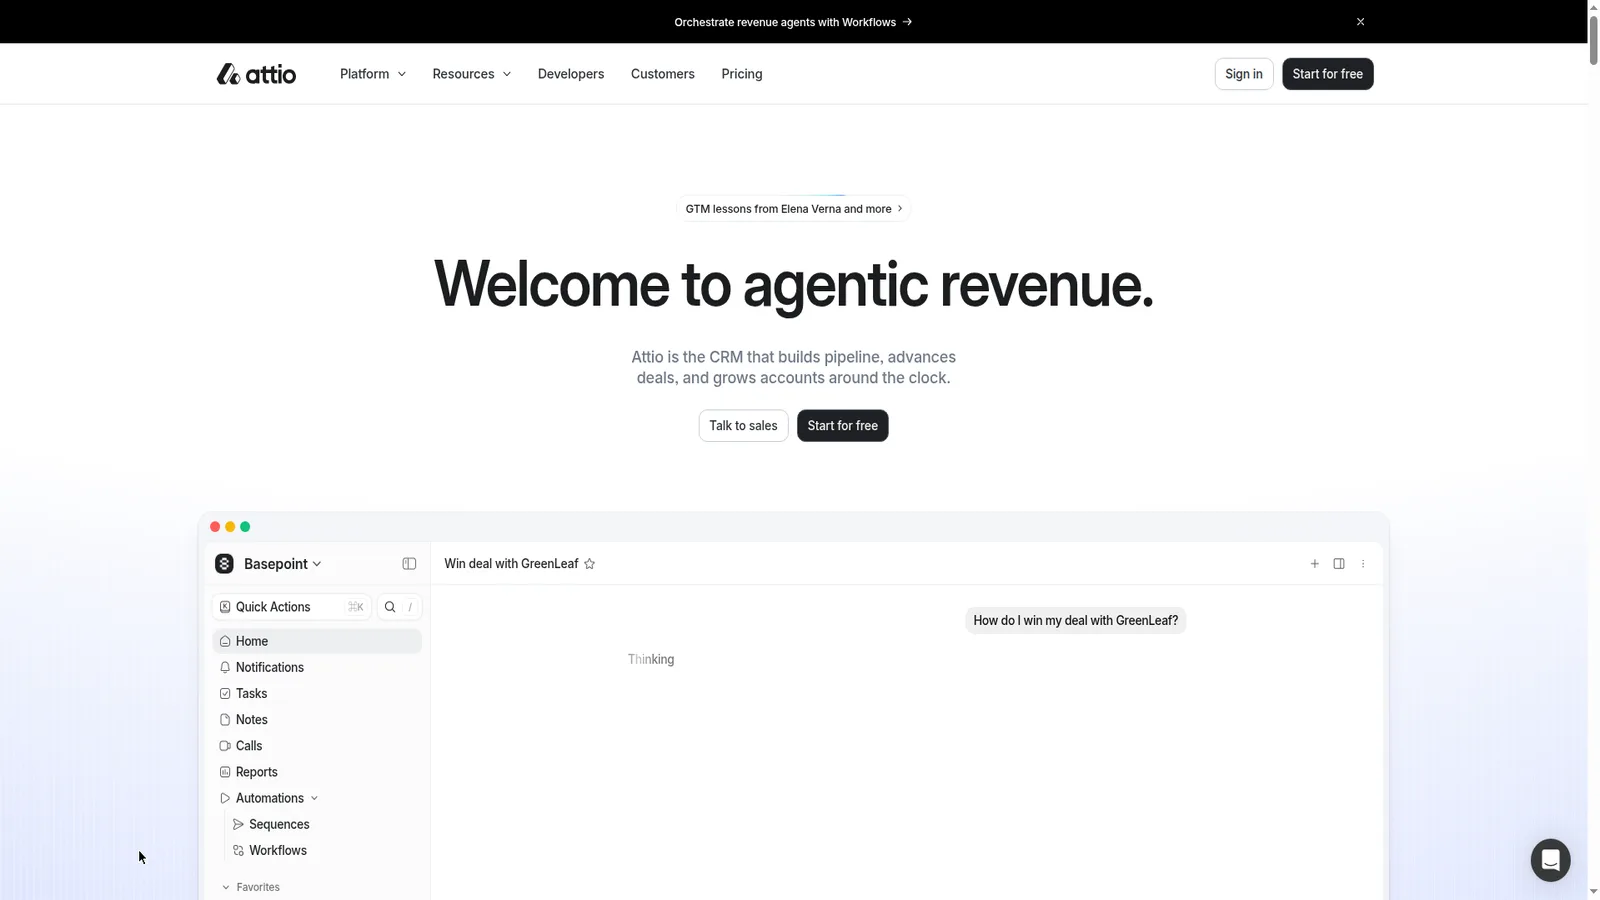
Task: Open the chat widget icon
Action: click(x=1550, y=860)
